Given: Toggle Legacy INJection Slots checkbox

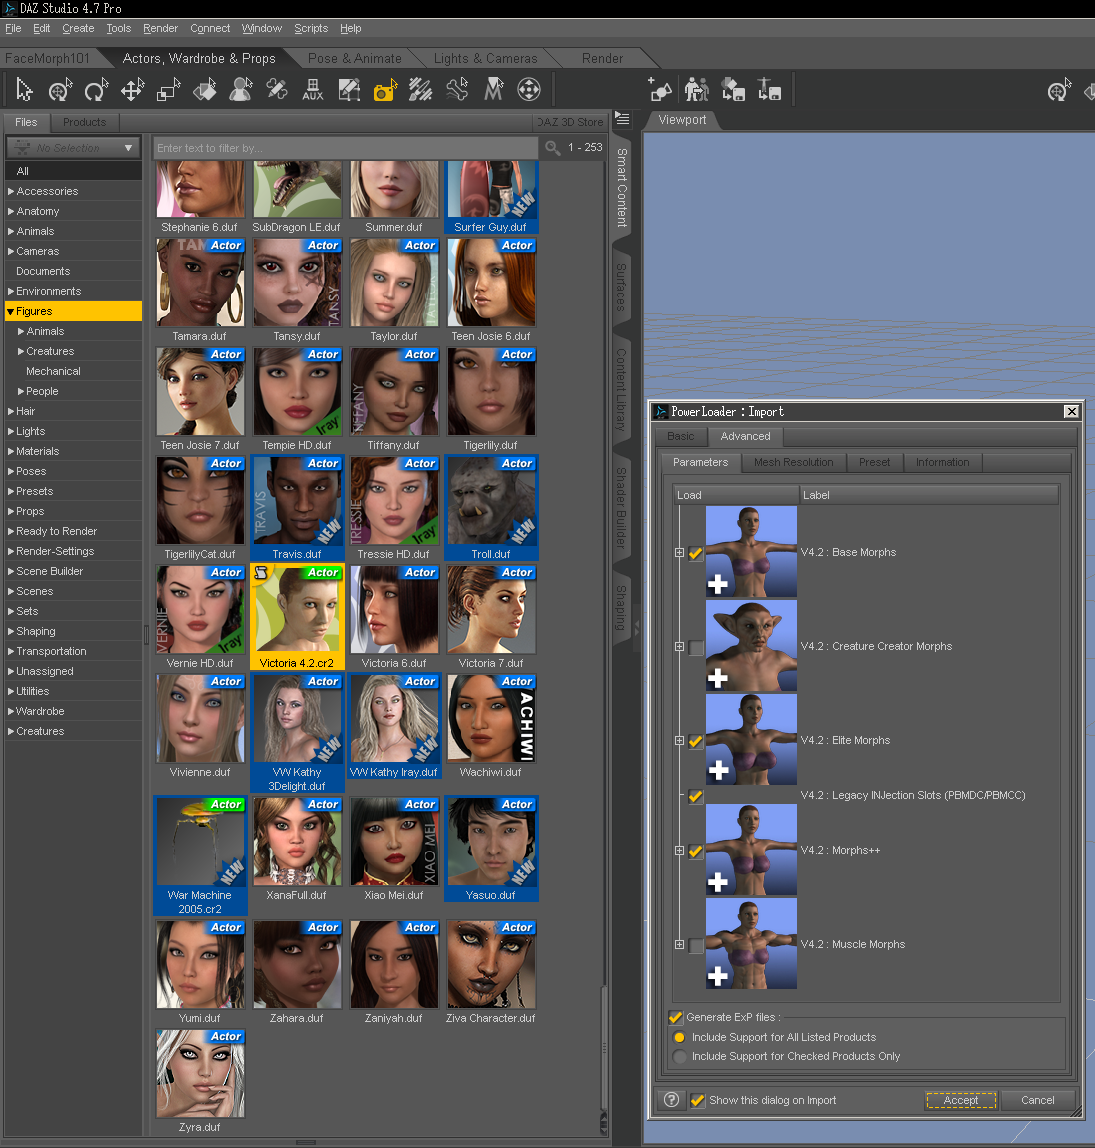Looking at the screenshot, I should coord(696,796).
